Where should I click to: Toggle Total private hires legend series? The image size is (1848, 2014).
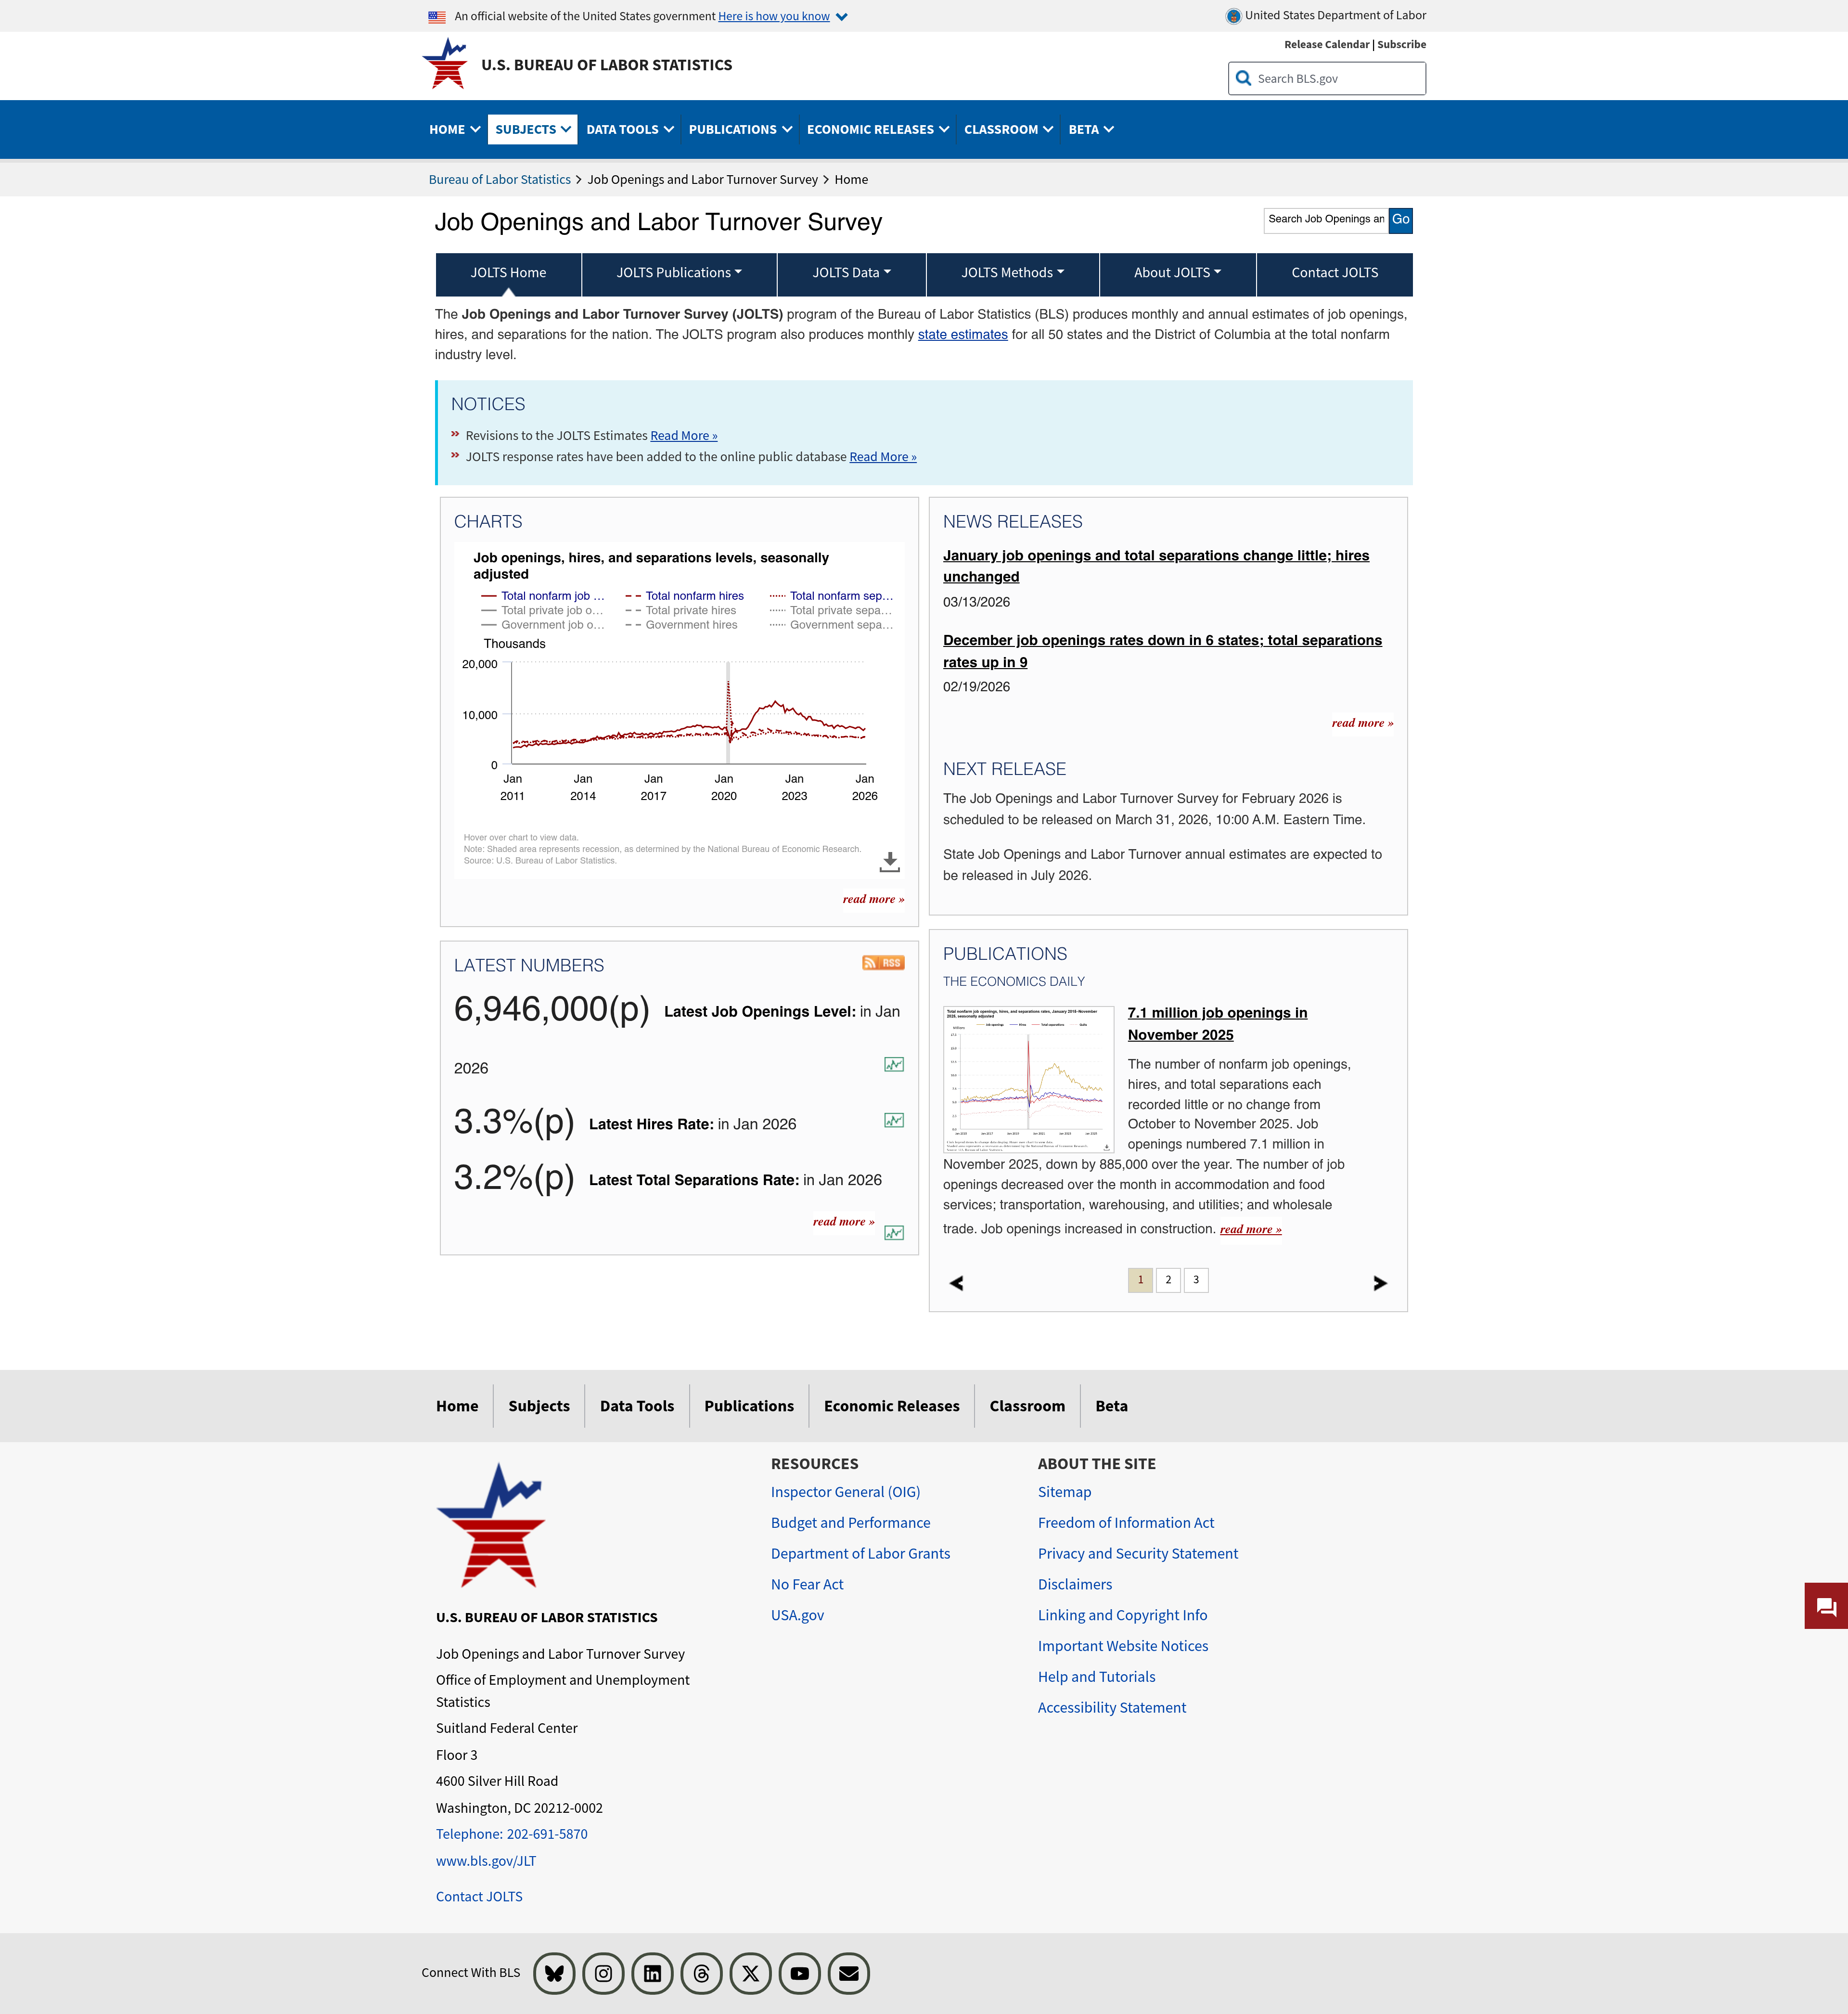click(x=681, y=610)
